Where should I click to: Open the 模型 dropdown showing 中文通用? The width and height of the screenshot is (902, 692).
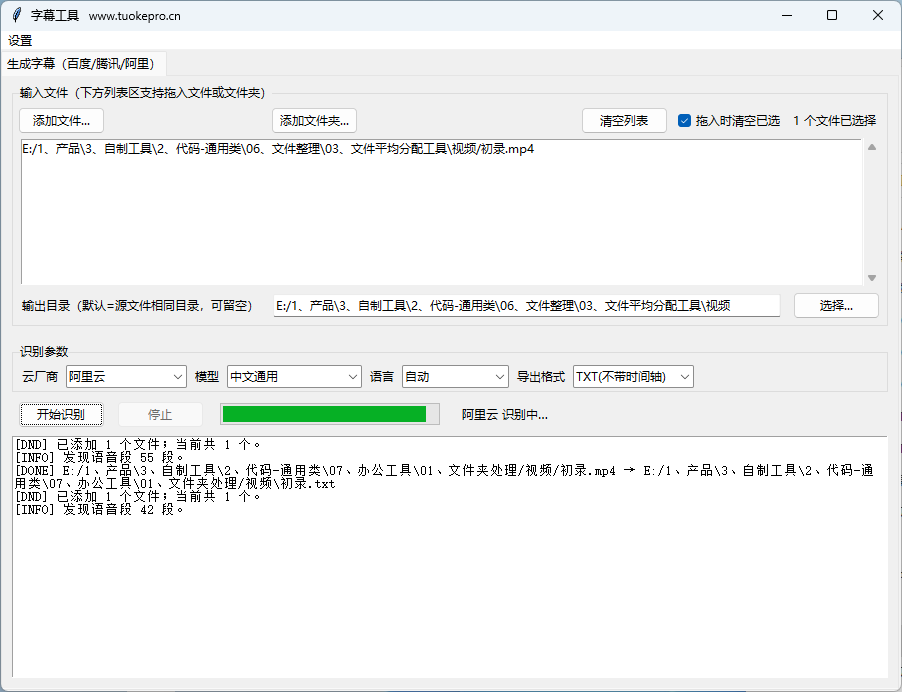click(294, 377)
